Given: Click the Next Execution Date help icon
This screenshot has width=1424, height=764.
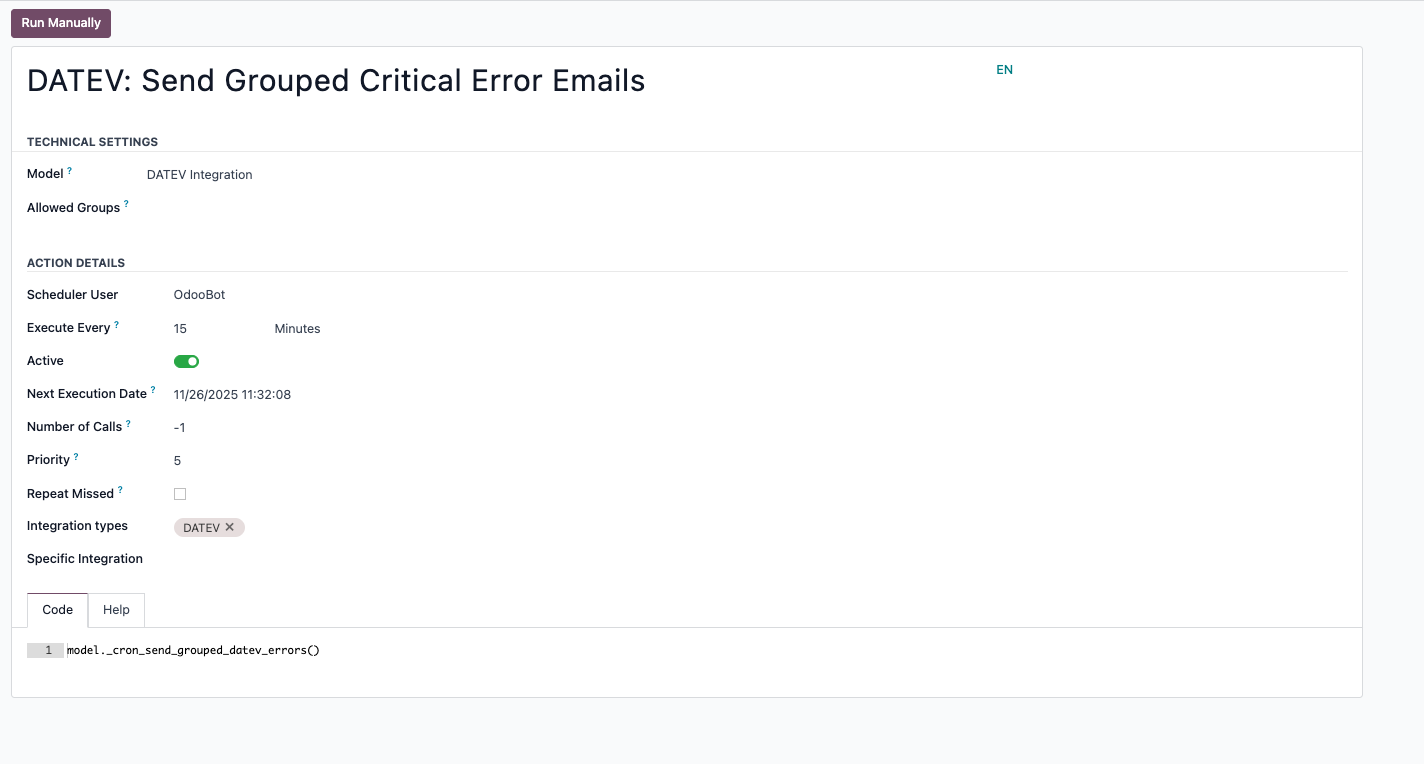Looking at the screenshot, I should click(153, 390).
